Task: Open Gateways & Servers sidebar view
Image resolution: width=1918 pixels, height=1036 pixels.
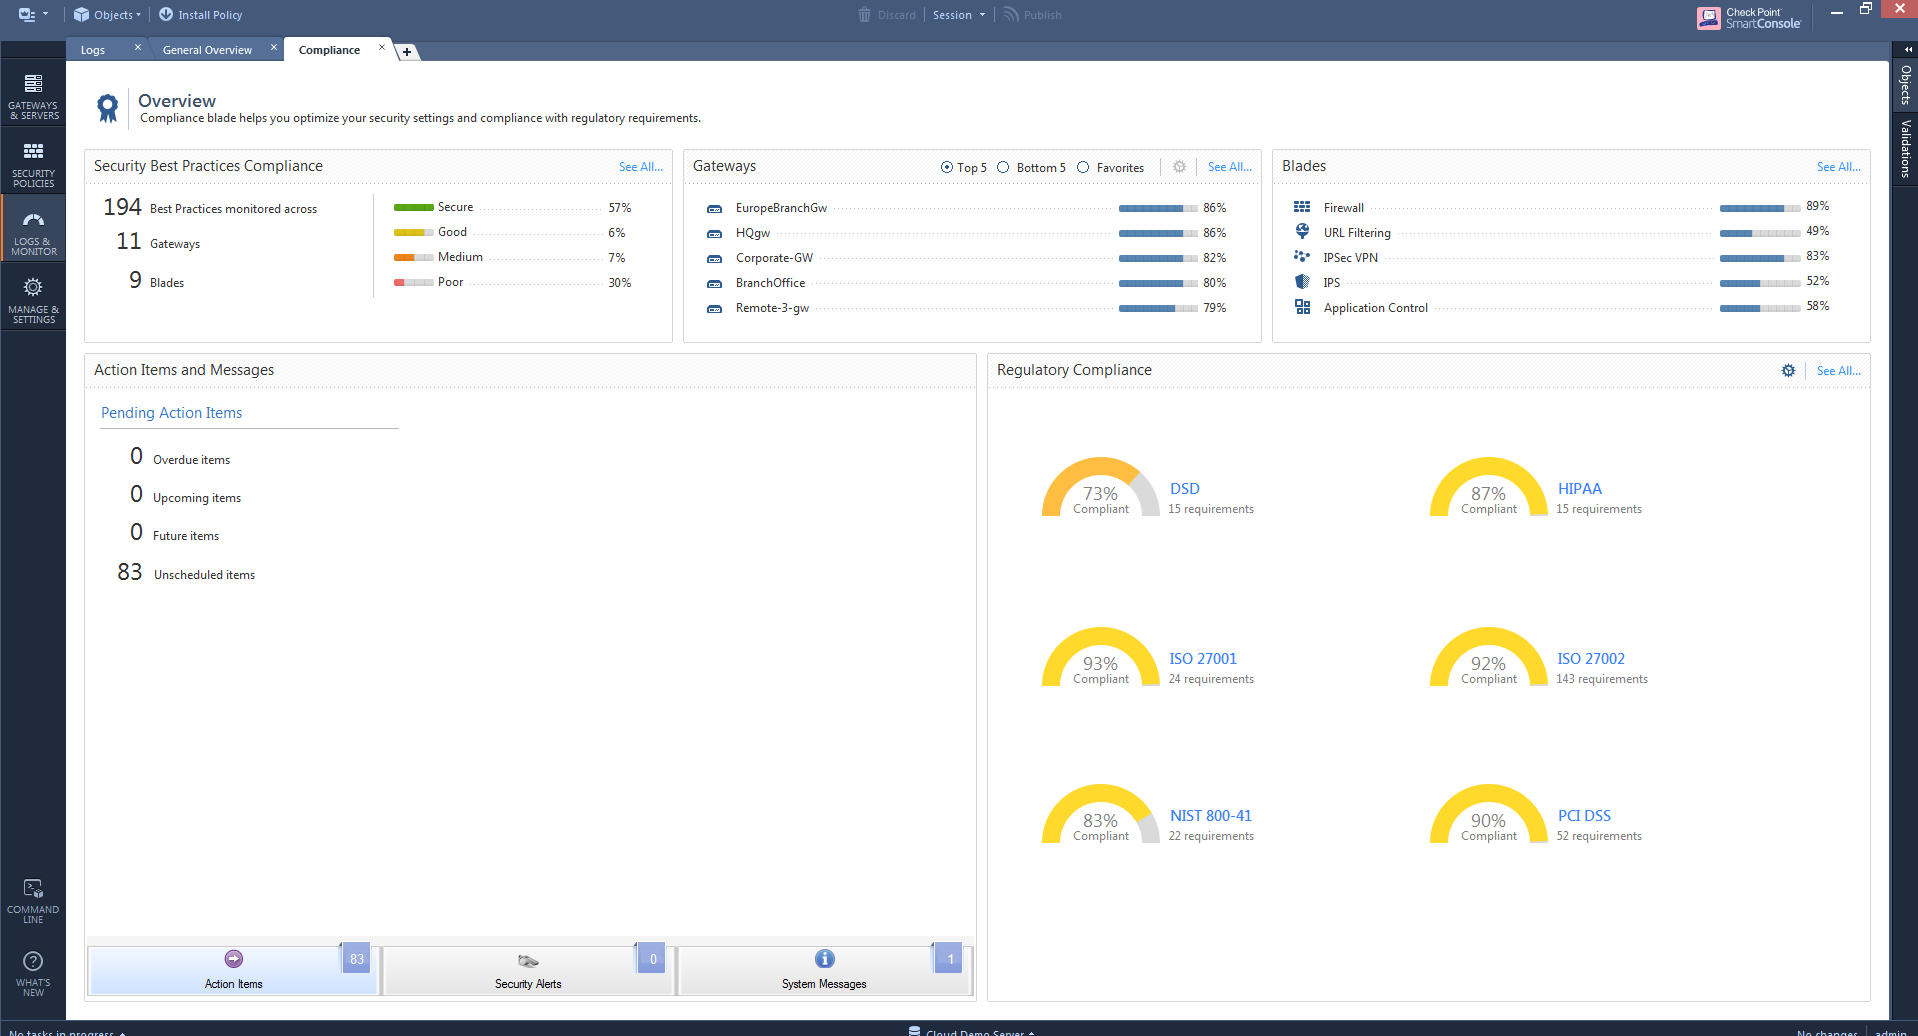Action: [x=33, y=96]
